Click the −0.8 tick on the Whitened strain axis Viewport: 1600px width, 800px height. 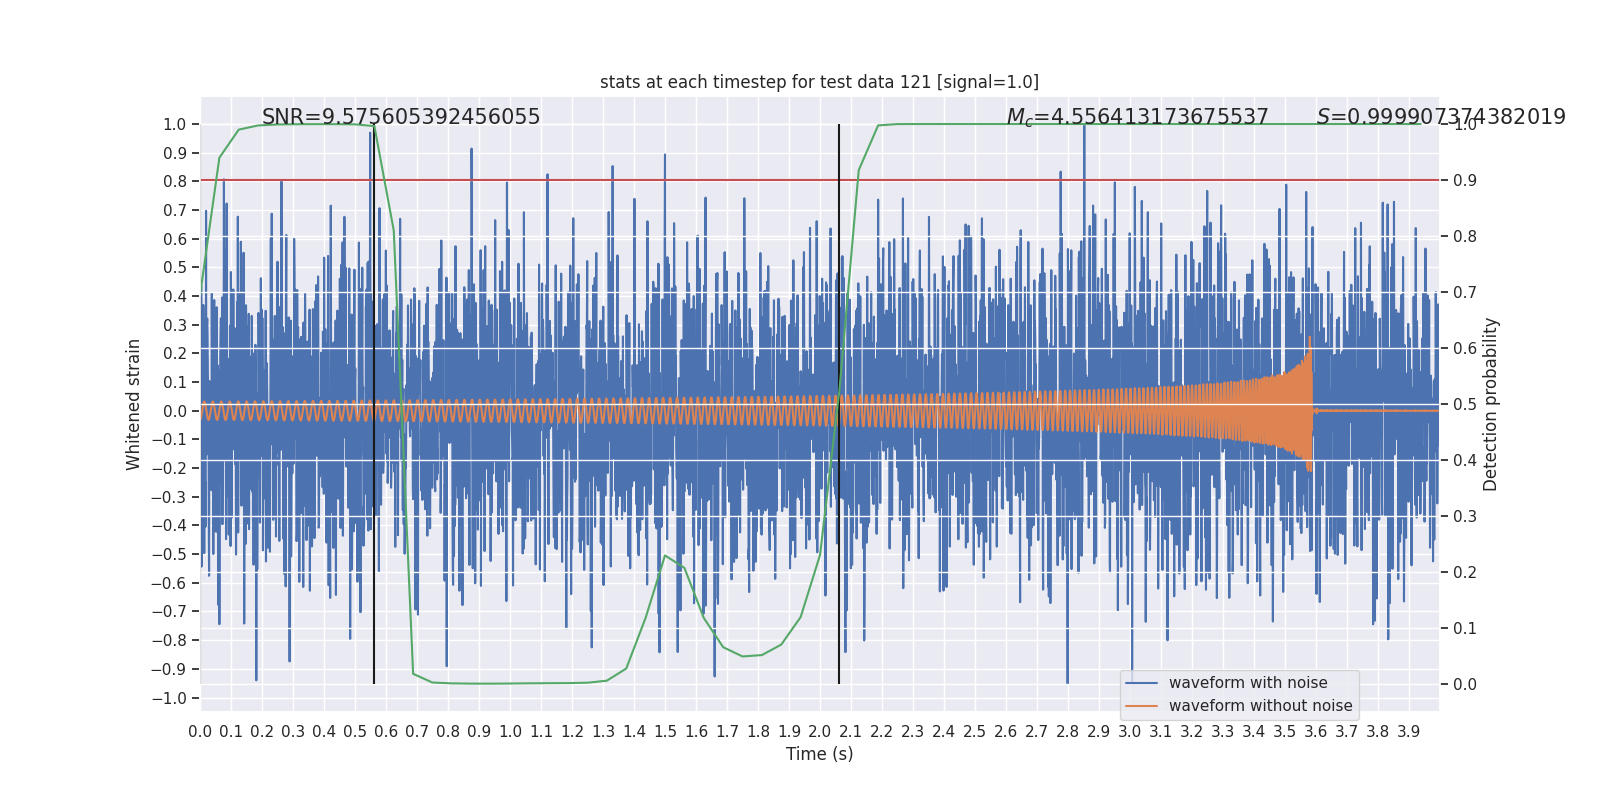(x=169, y=641)
